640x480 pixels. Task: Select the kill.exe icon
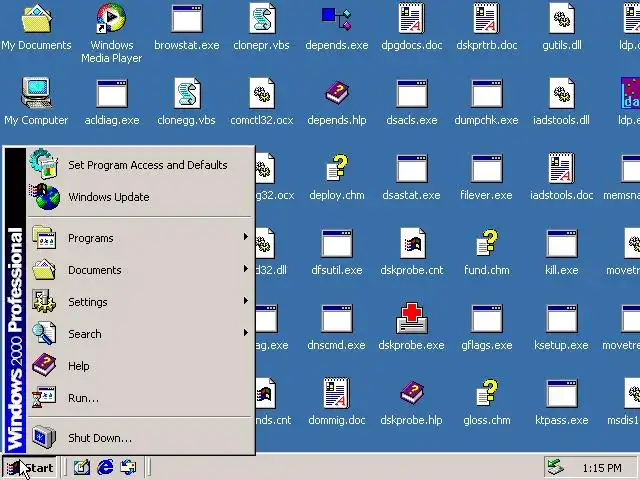point(562,244)
